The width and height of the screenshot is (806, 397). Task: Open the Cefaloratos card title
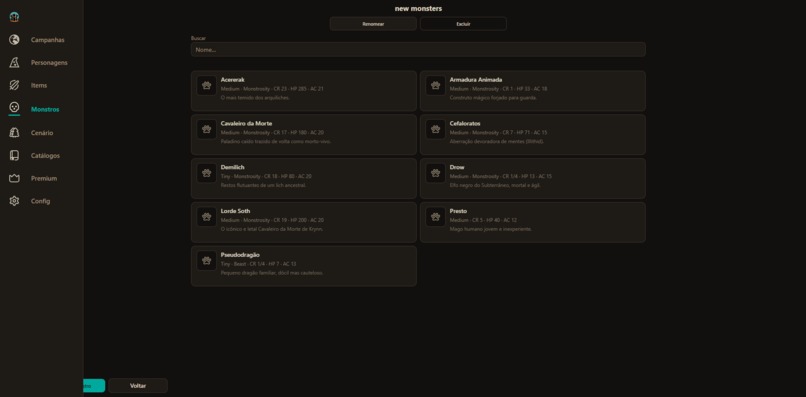click(465, 123)
